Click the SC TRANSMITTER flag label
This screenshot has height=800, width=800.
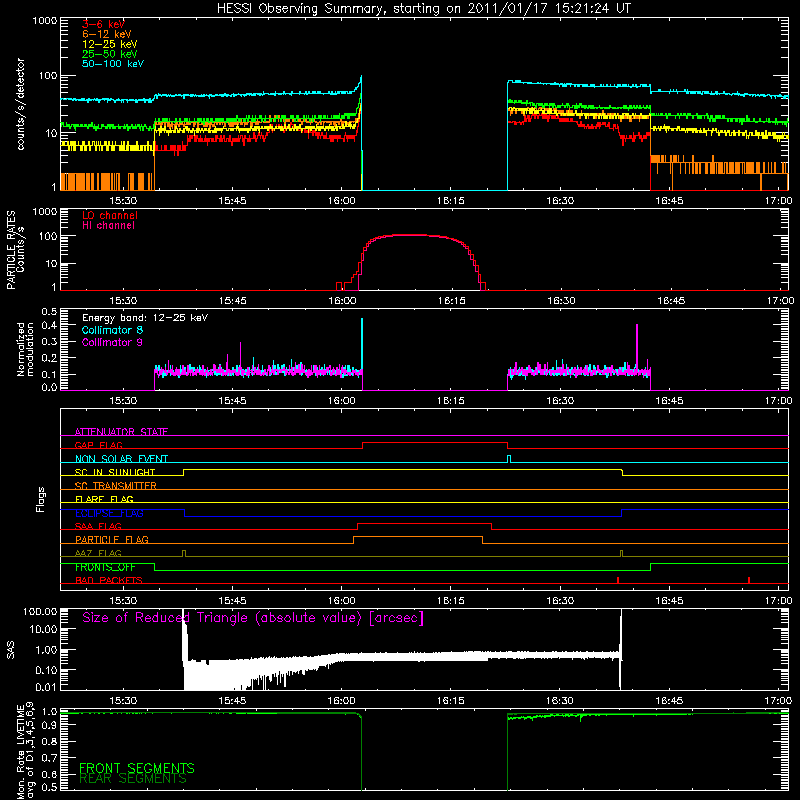[x=115, y=485]
